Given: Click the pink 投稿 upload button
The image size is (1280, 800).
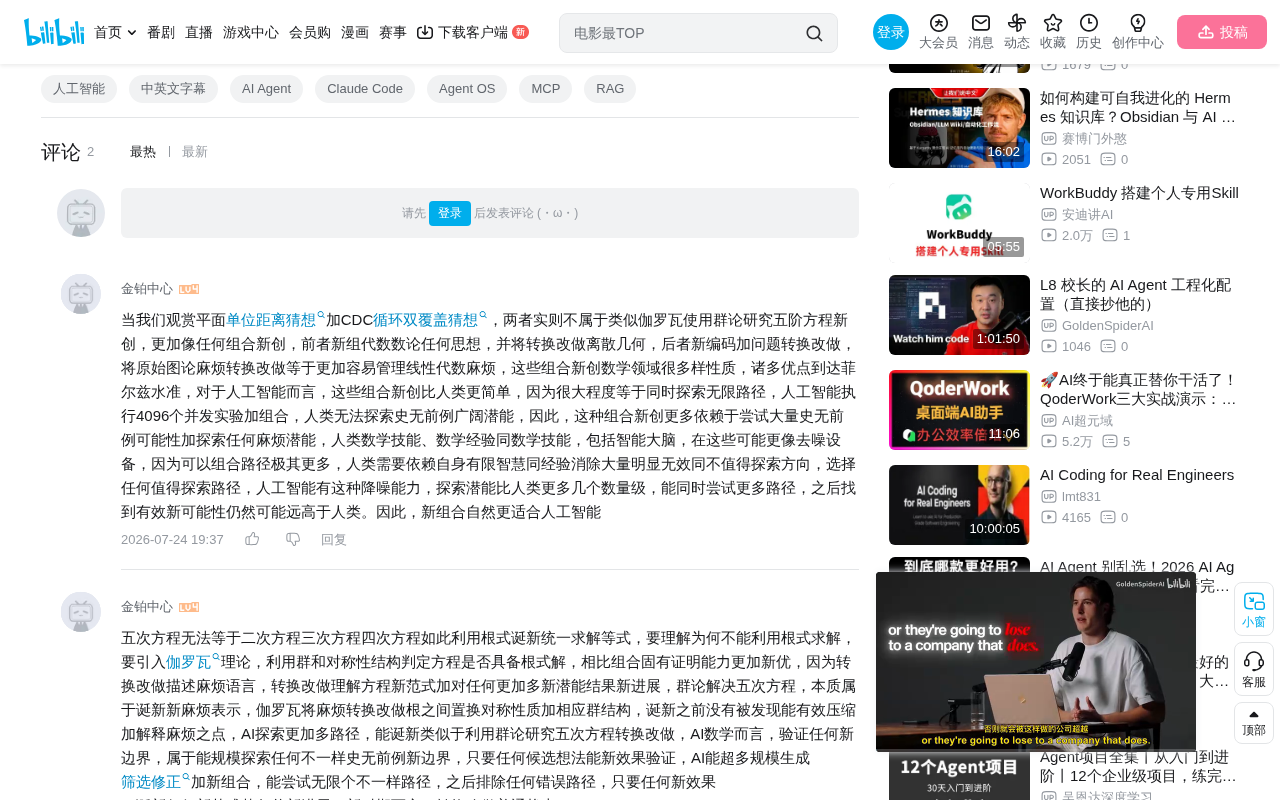Looking at the screenshot, I should (1222, 32).
